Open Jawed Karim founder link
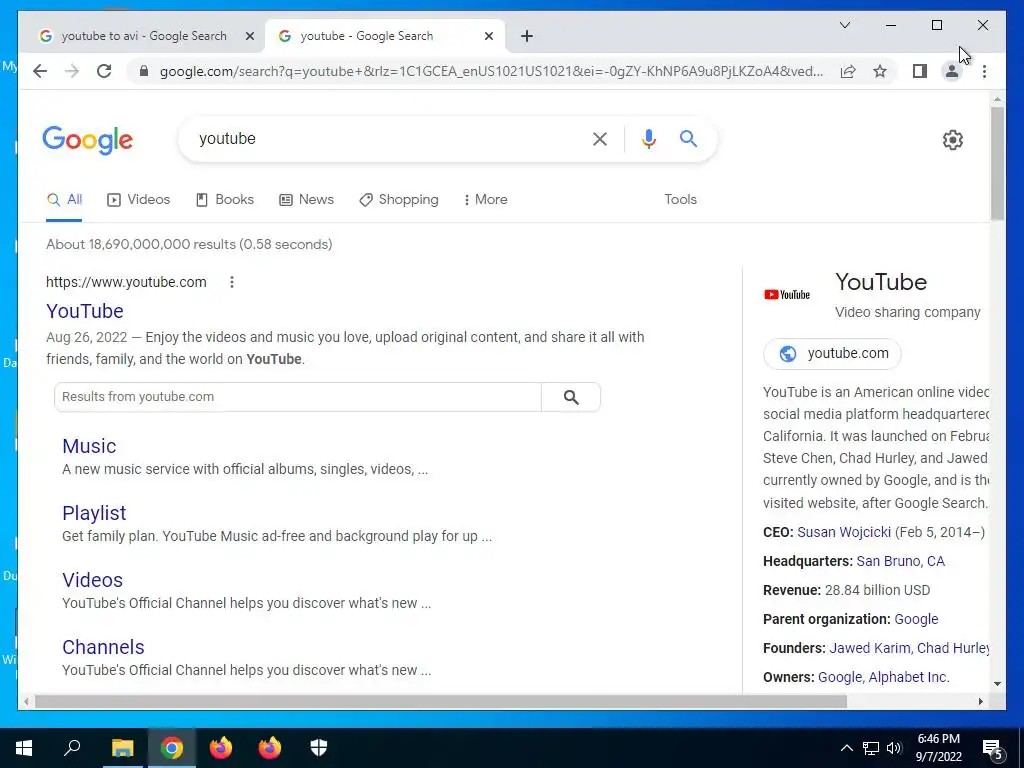This screenshot has width=1024, height=768. click(869, 648)
